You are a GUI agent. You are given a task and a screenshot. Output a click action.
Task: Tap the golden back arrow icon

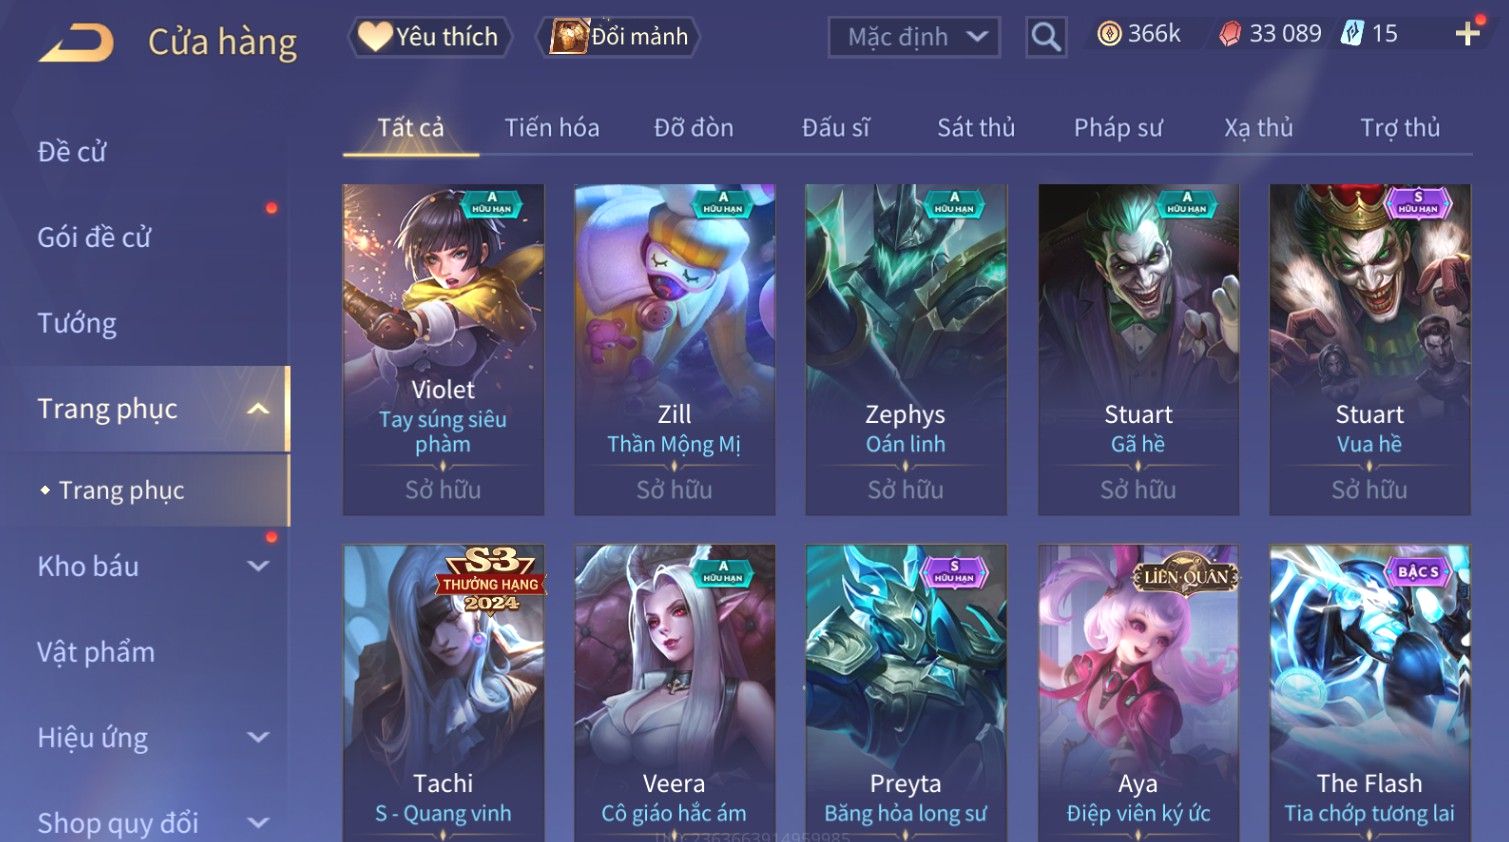(77, 43)
